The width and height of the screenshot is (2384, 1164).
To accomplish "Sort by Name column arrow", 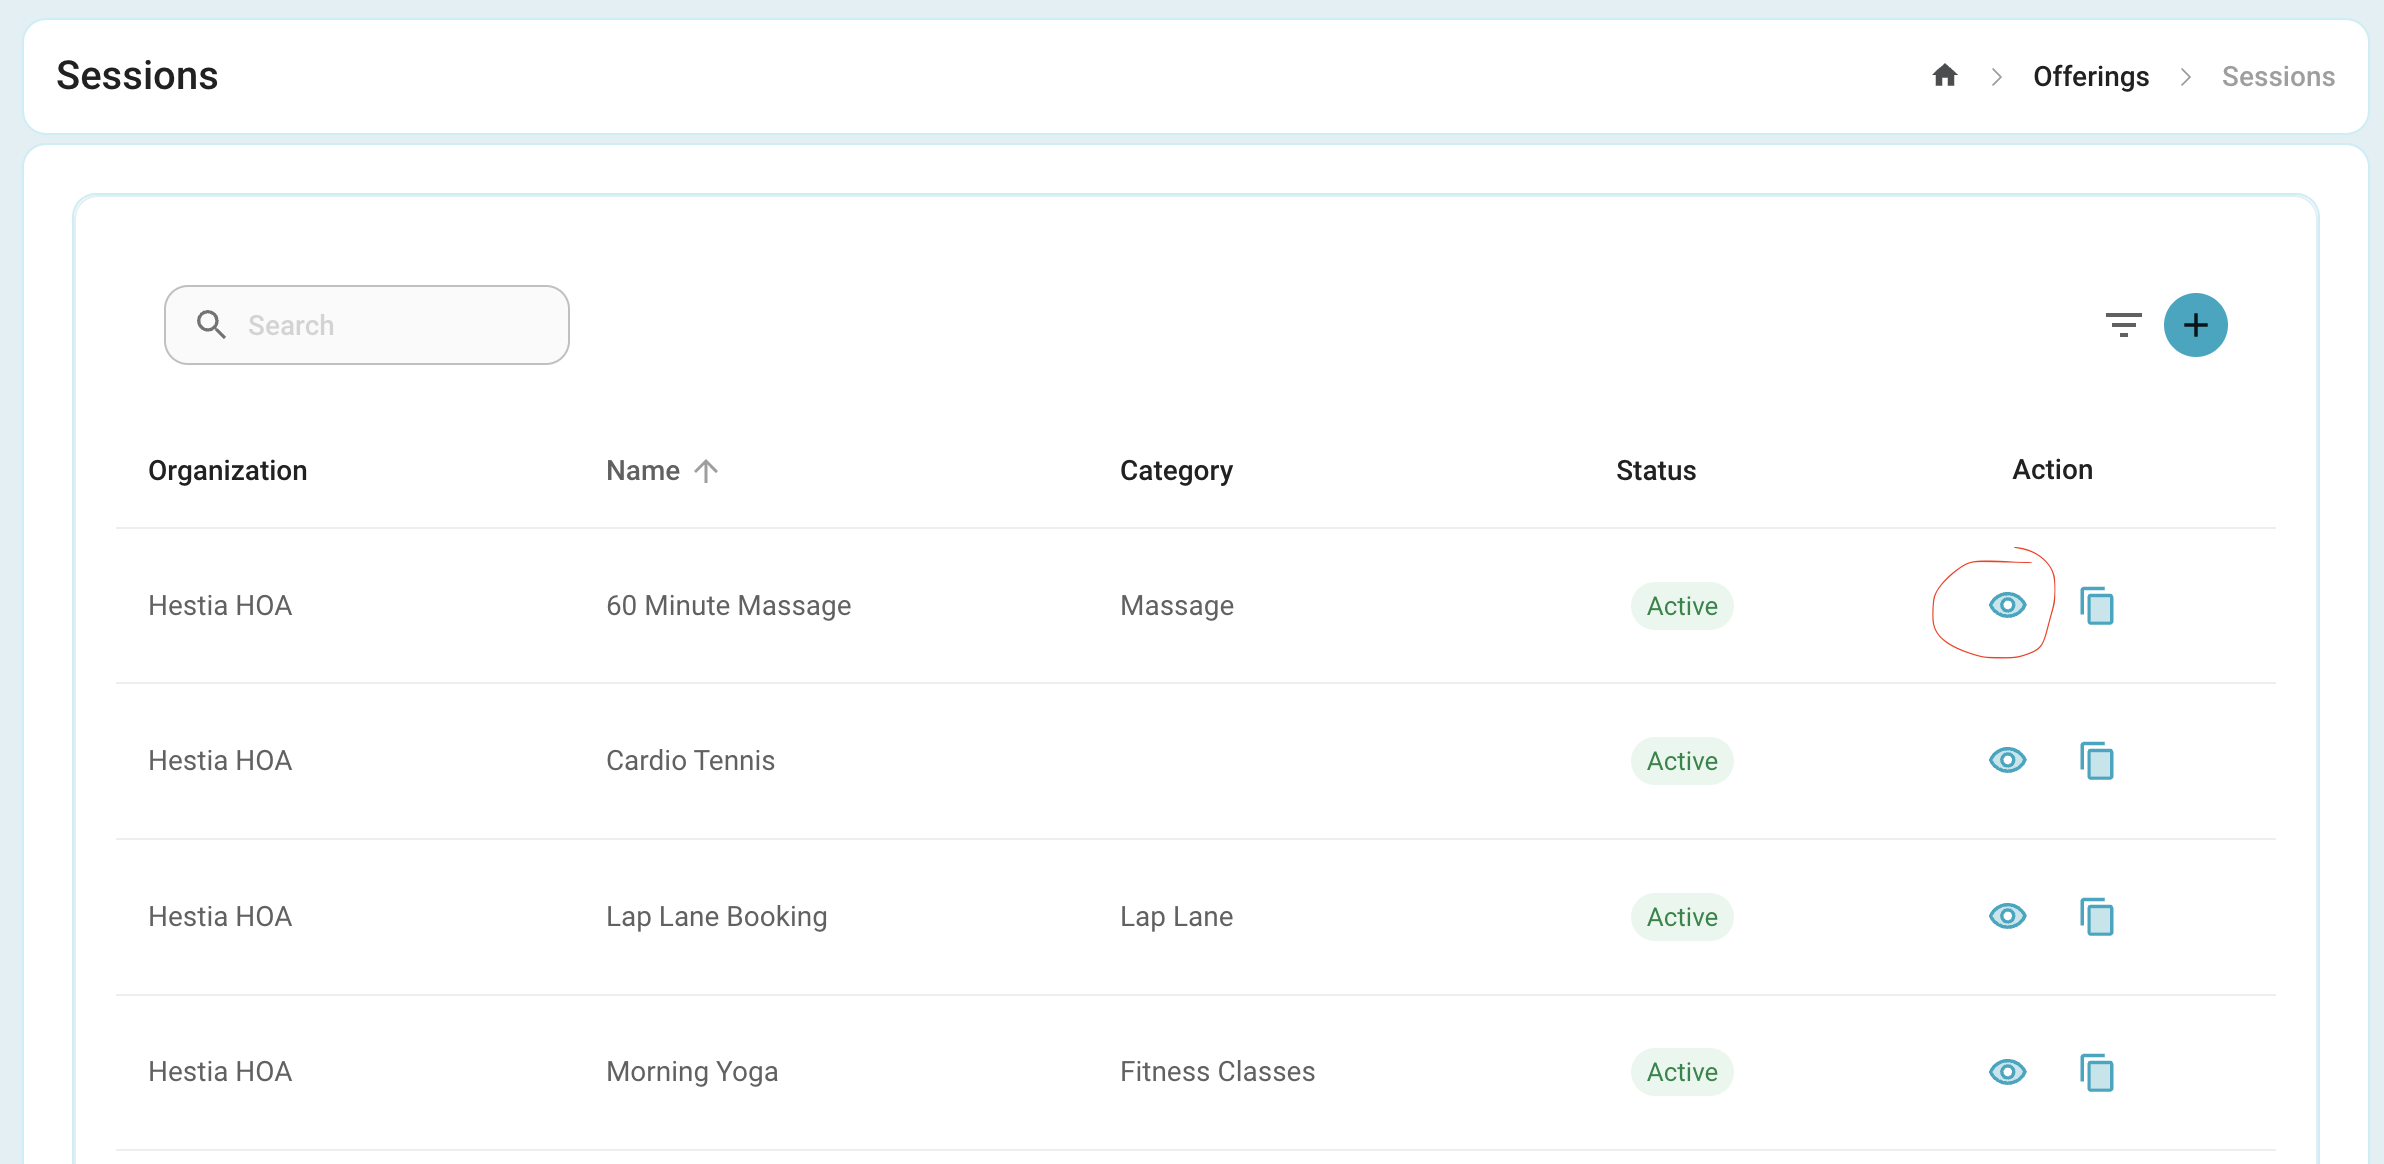I will click(706, 470).
